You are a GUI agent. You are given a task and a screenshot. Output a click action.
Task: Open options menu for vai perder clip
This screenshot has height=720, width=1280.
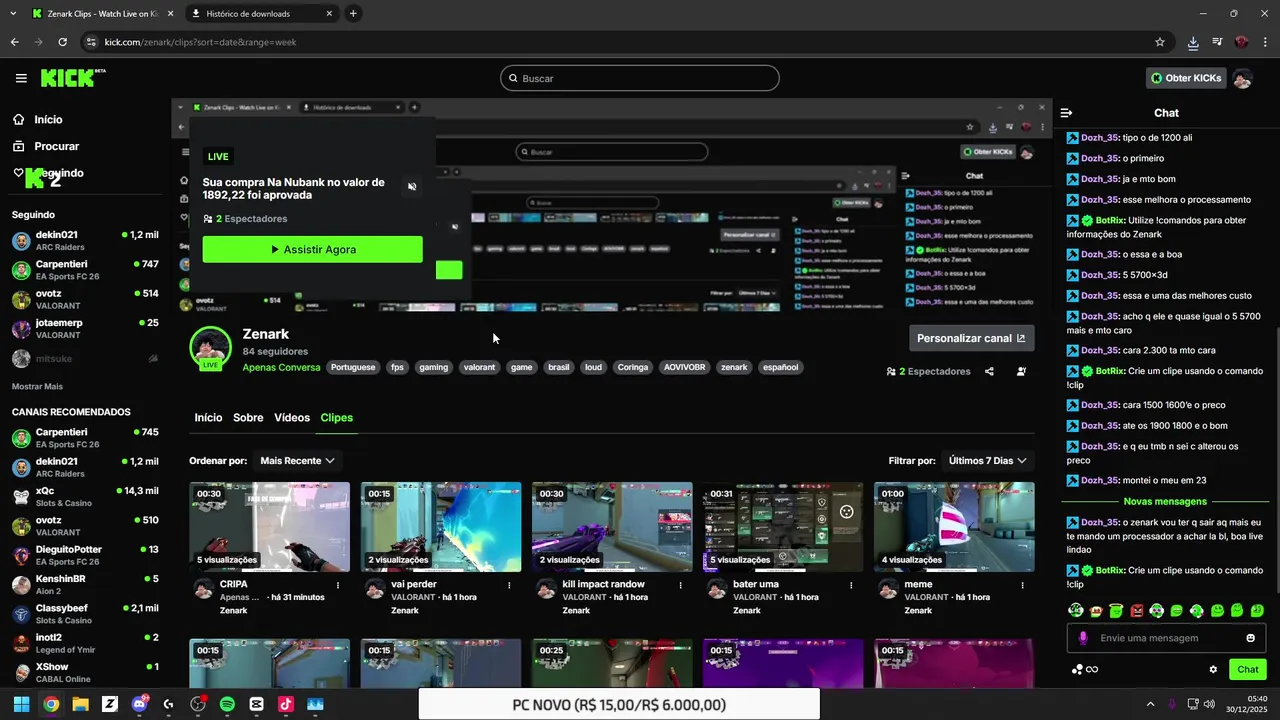[x=509, y=585]
